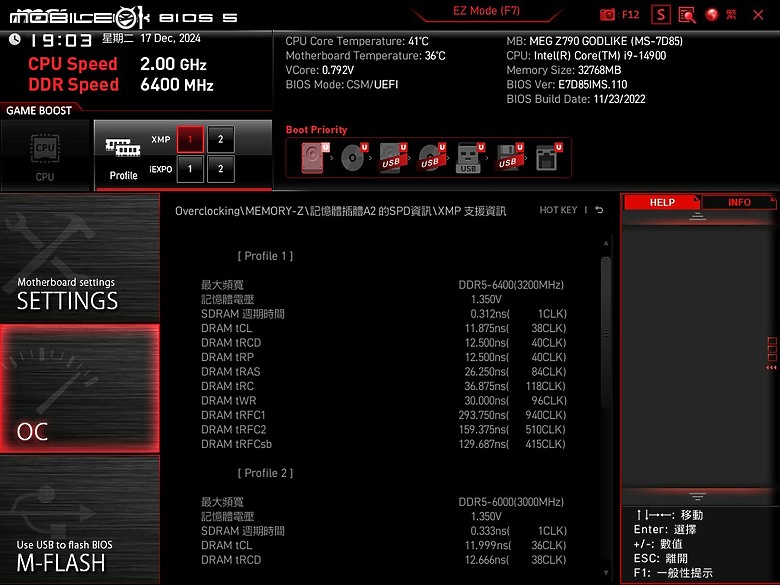
Task: Select hard disk boot priority device
Action: tap(314, 158)
